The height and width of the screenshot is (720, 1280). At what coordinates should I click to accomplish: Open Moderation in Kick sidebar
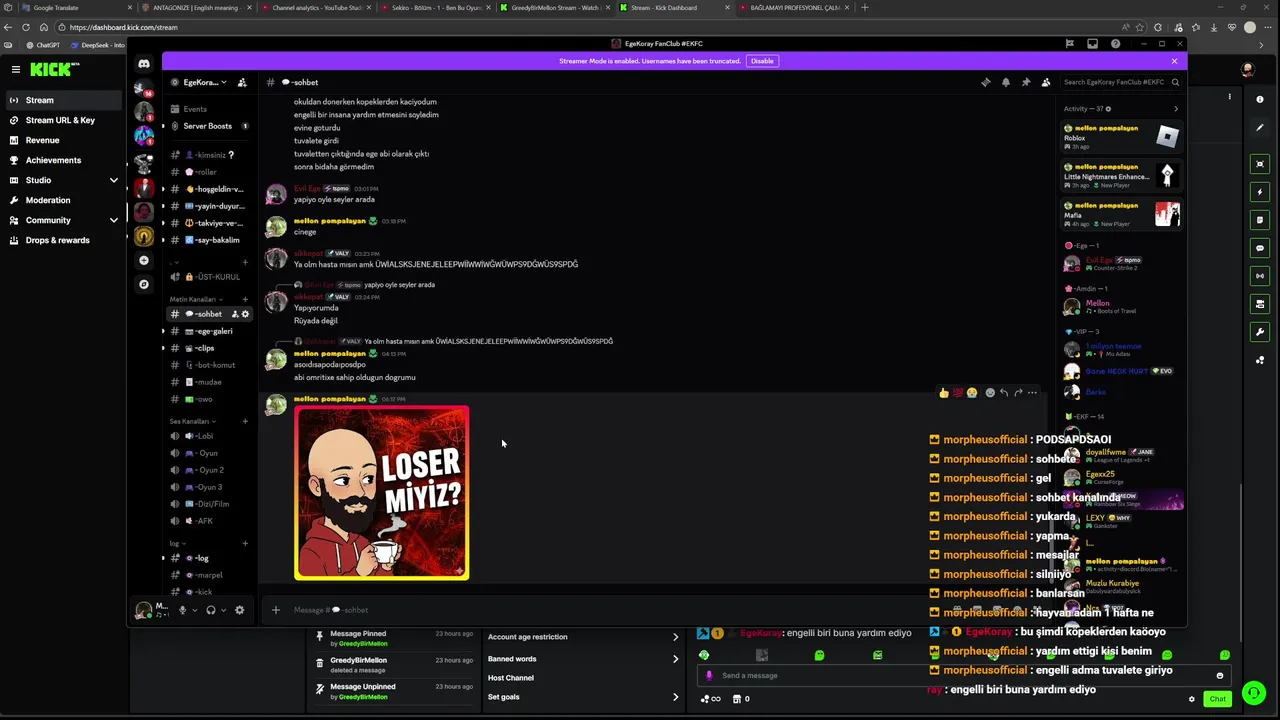pyautogui.click(x=62, y=200)
